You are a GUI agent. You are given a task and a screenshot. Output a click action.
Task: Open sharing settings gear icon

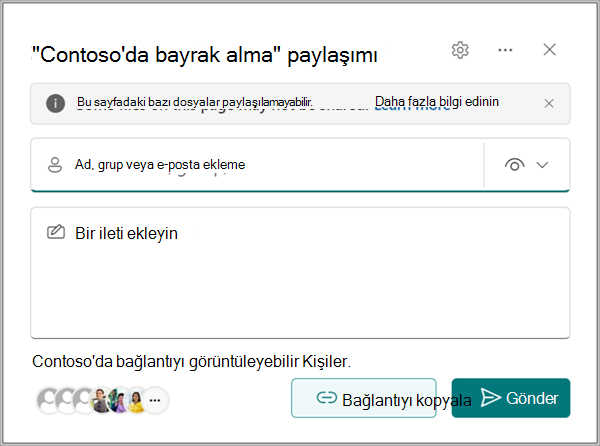click(460, 50)
